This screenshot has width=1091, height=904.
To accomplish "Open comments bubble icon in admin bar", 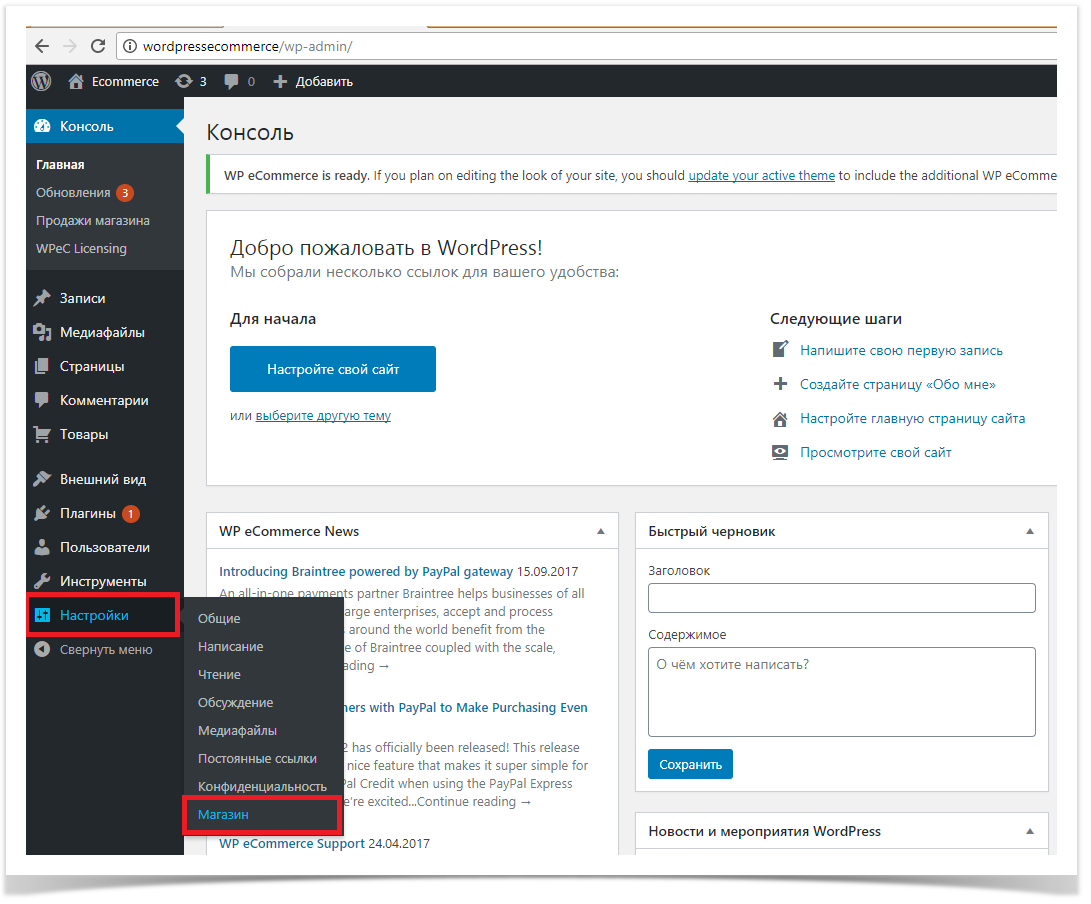I will (232, 81).
